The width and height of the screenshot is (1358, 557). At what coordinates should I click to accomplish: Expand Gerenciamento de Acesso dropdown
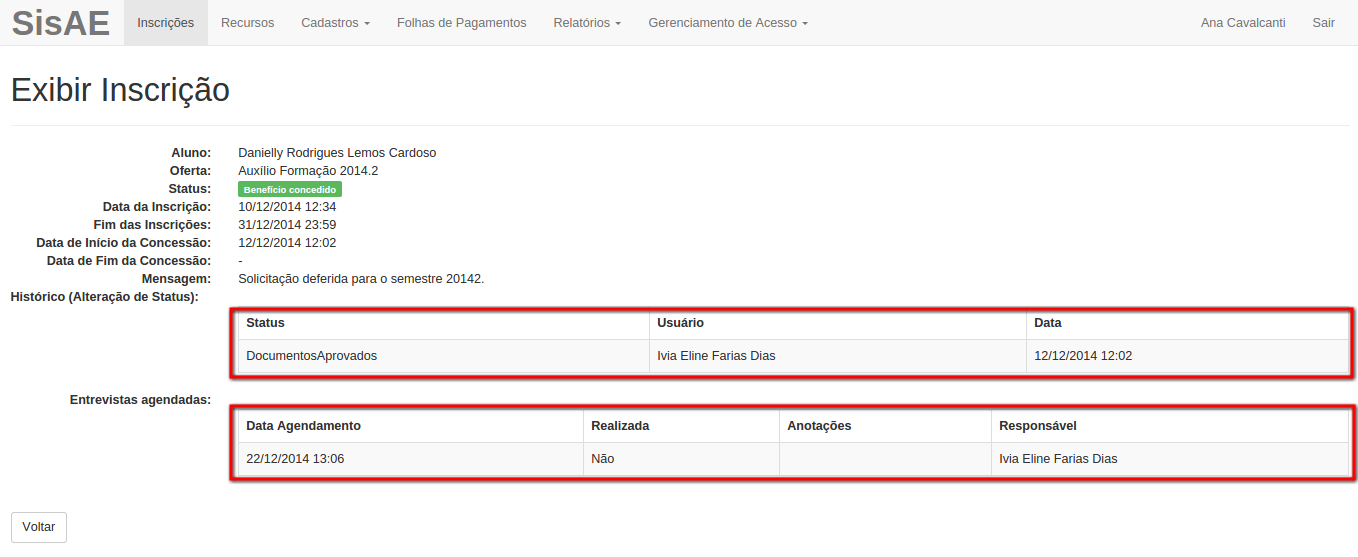728,22
